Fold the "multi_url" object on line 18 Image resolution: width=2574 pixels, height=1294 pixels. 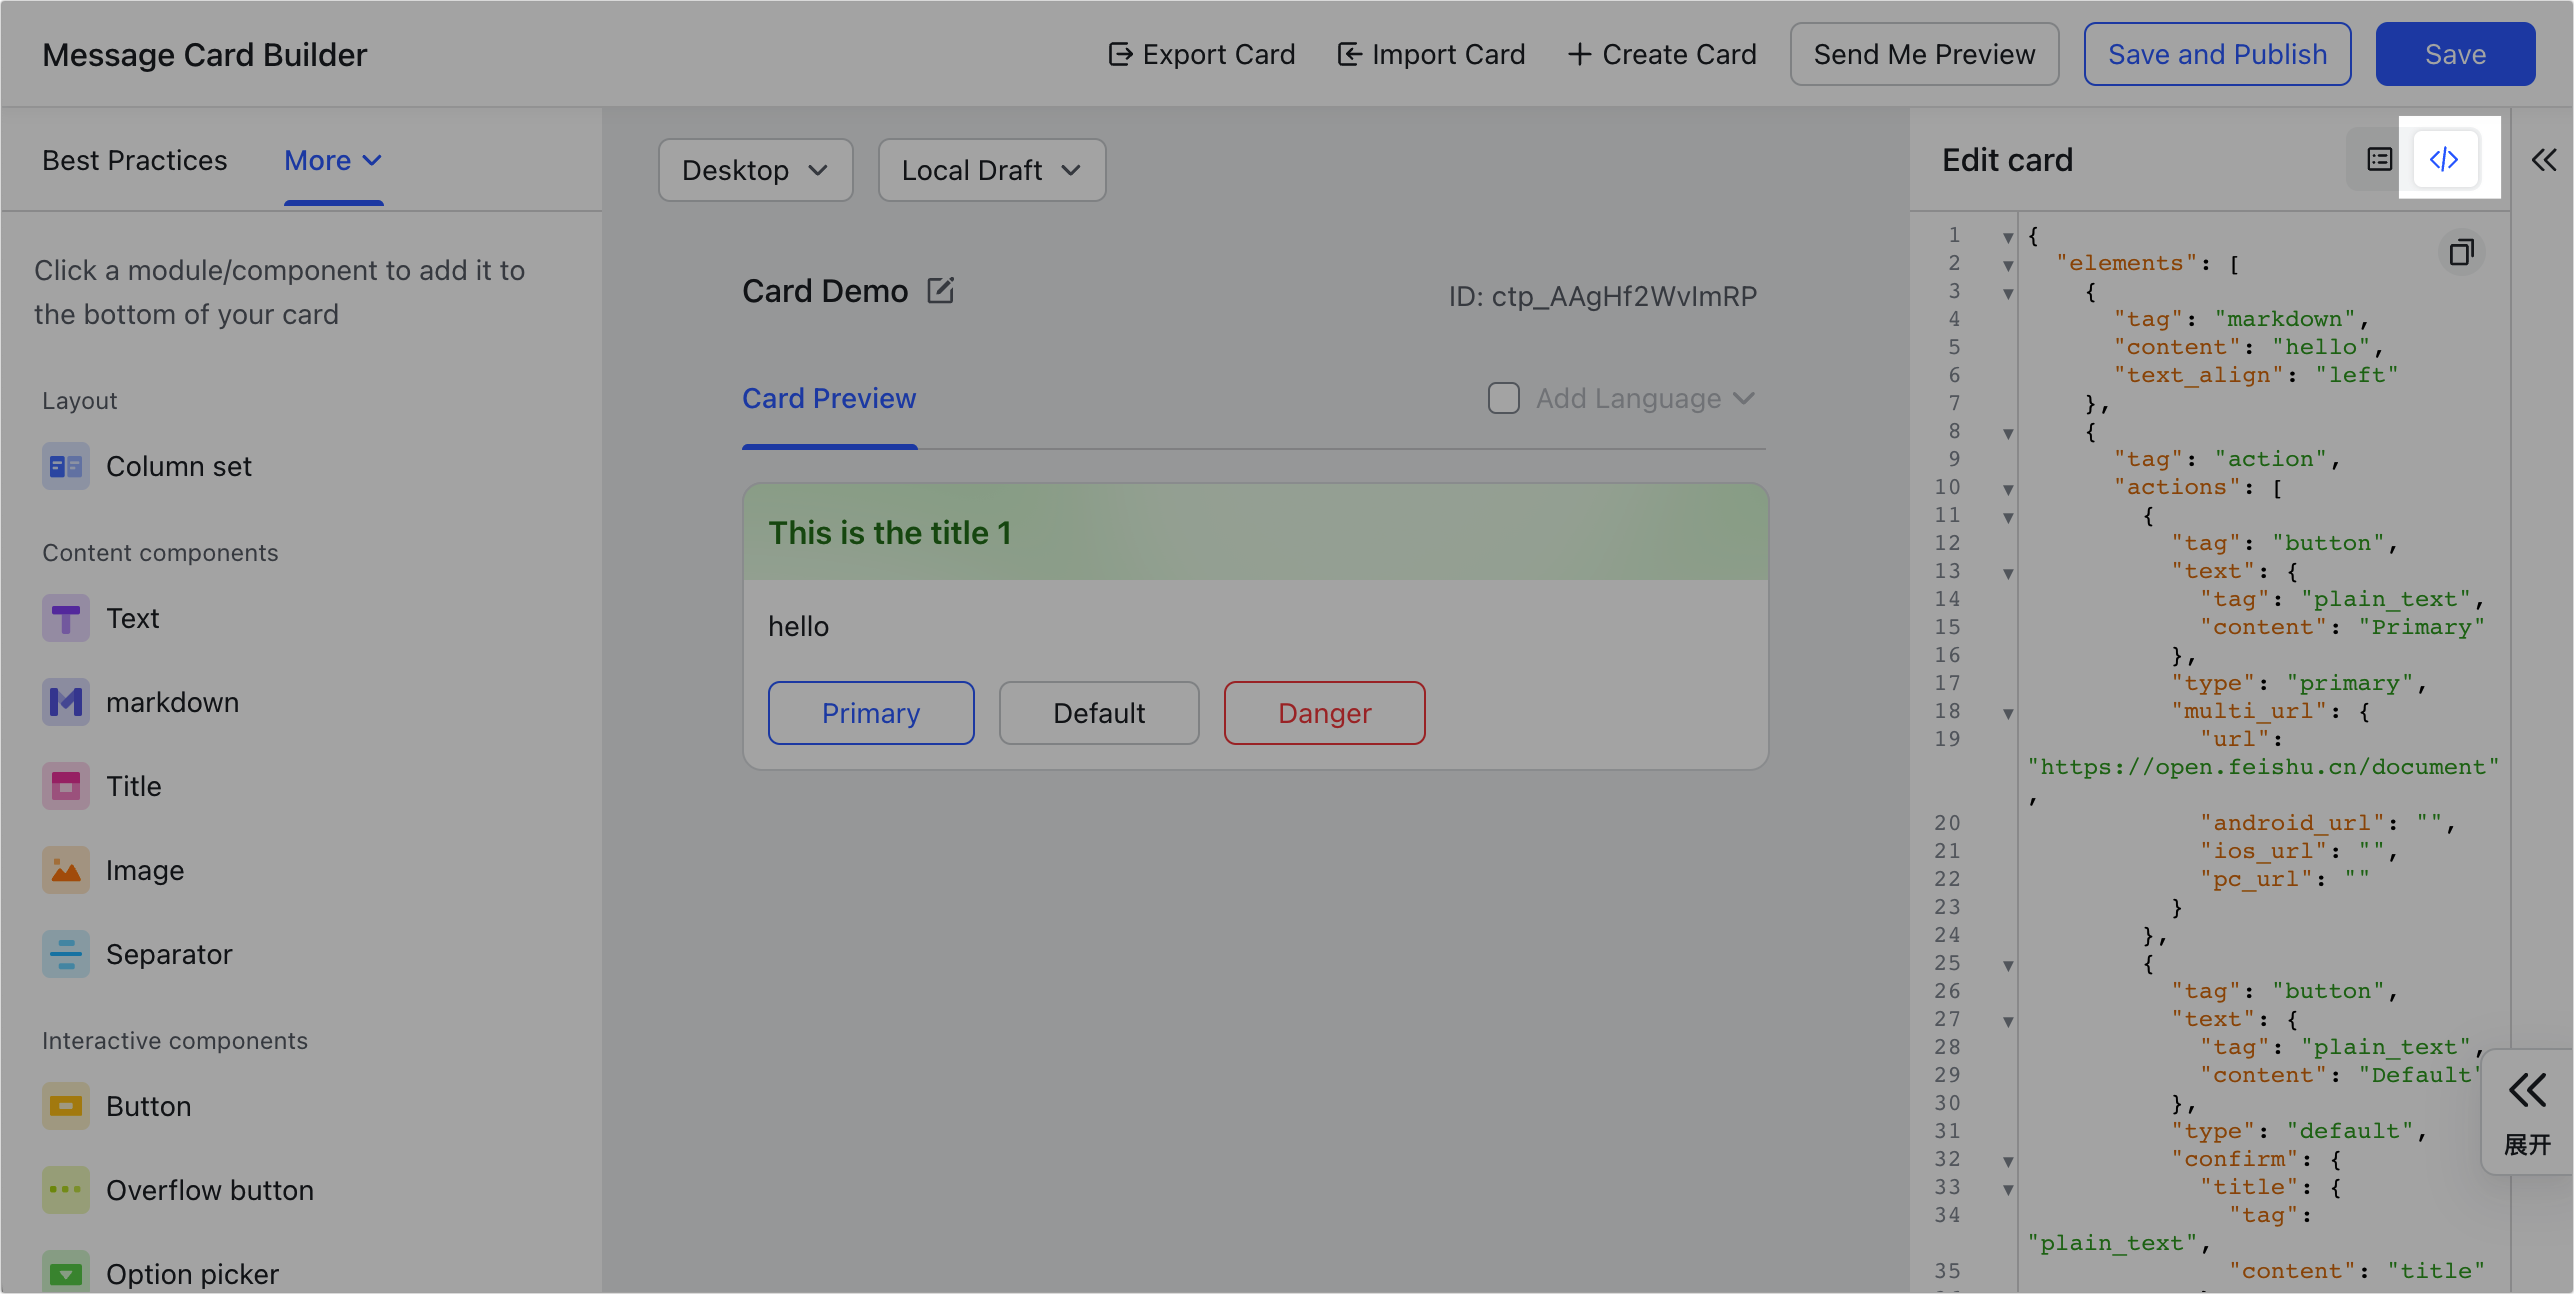(x=2008, y=713)
